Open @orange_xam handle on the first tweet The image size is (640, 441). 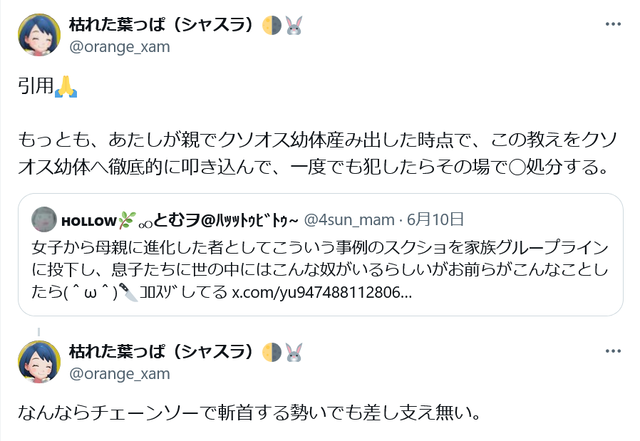tap(120, 47)
